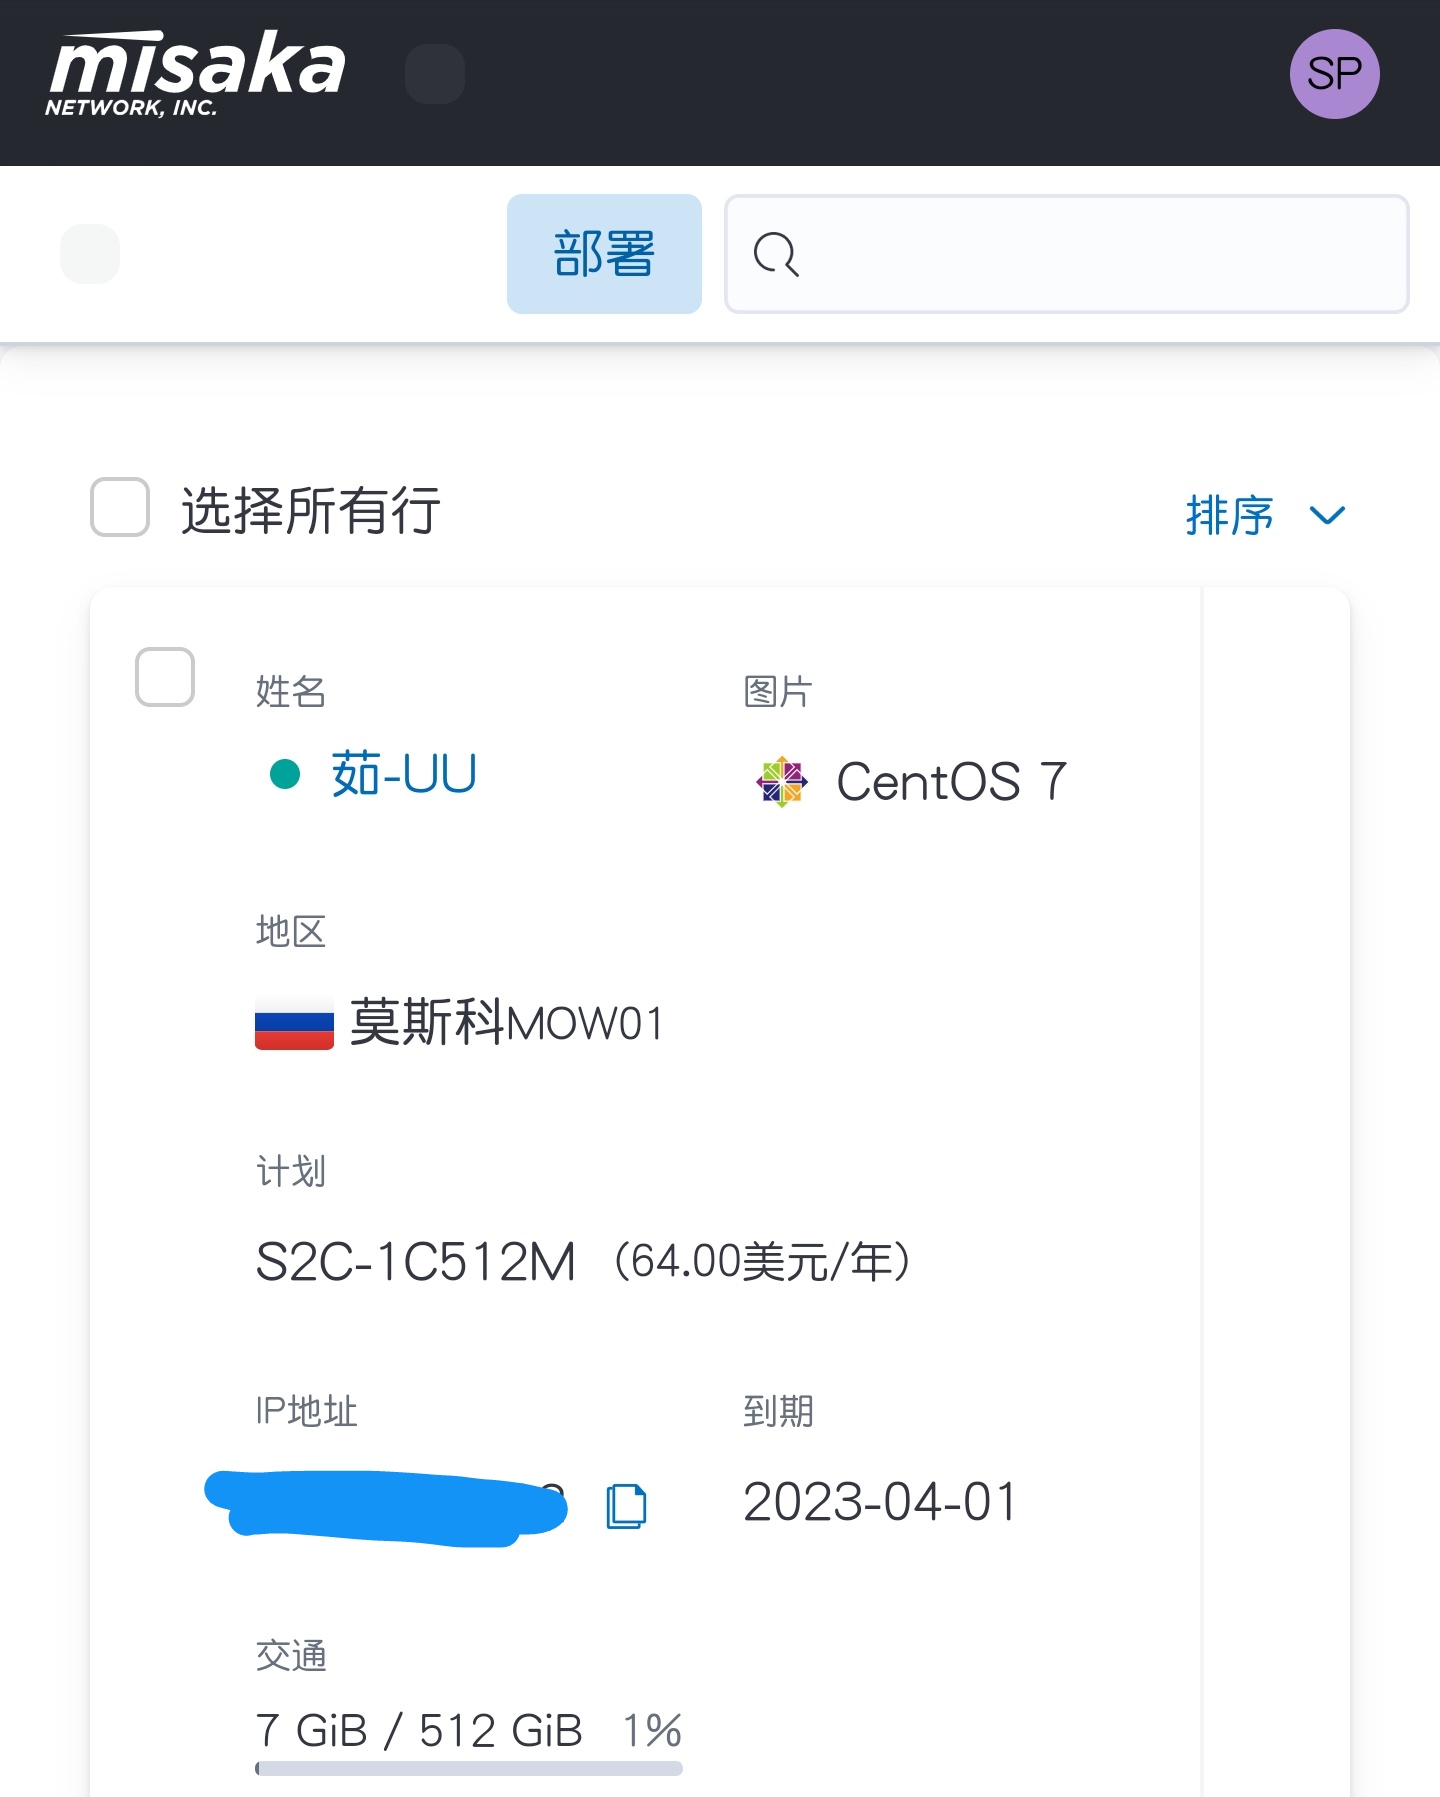Click the Russian flag icon
This screenshot has height=1797, width=1440.
(294, 1023)
